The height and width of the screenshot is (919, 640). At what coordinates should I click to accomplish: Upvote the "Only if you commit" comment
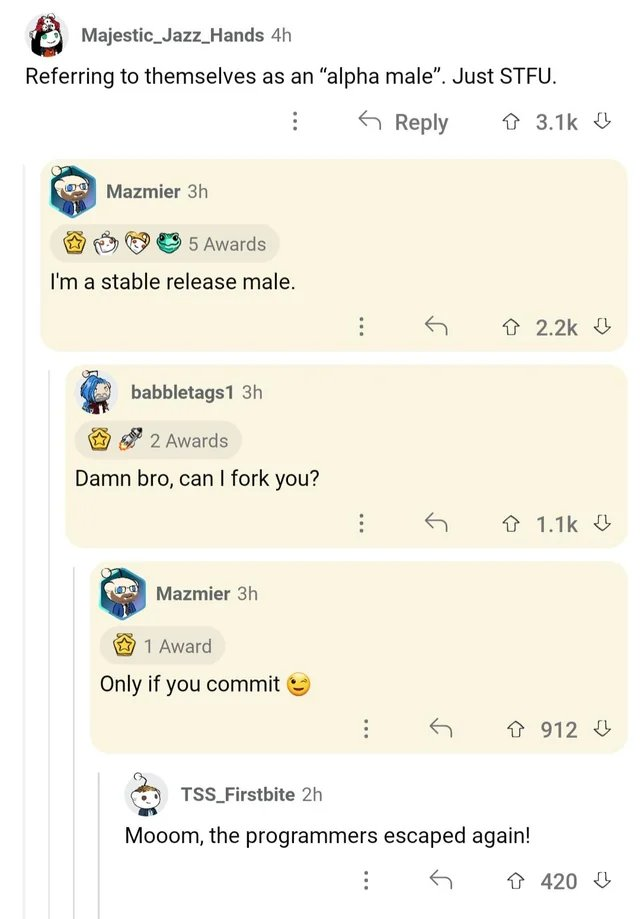click(516, 729)
